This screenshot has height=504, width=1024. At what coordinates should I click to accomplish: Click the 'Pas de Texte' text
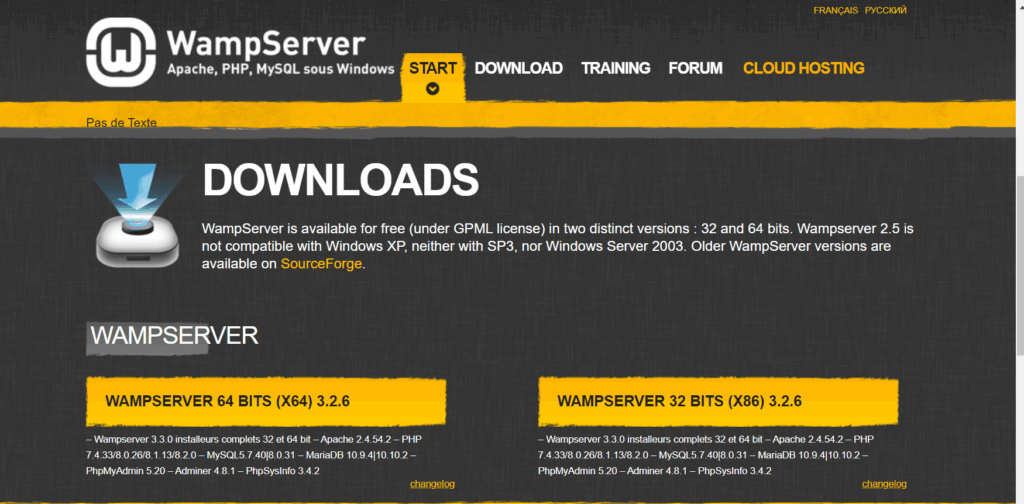click(x=121, y=123)
